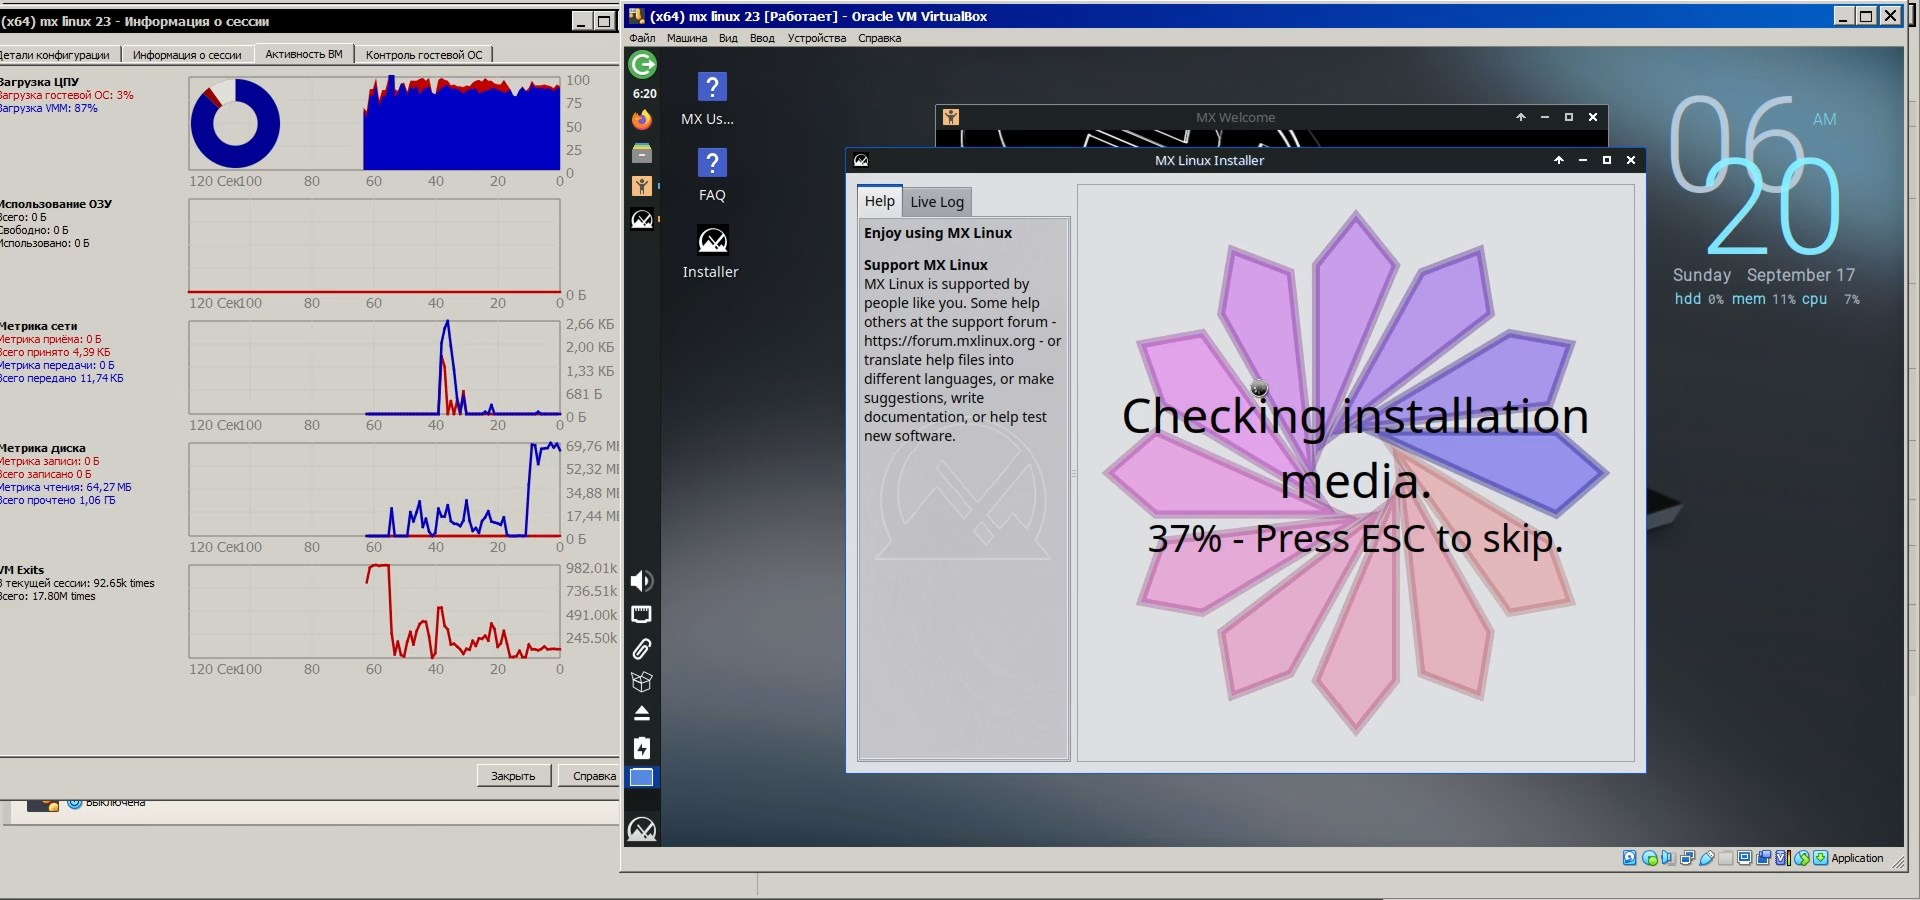Open the file manager drawer icon in panel

(642, 153)
